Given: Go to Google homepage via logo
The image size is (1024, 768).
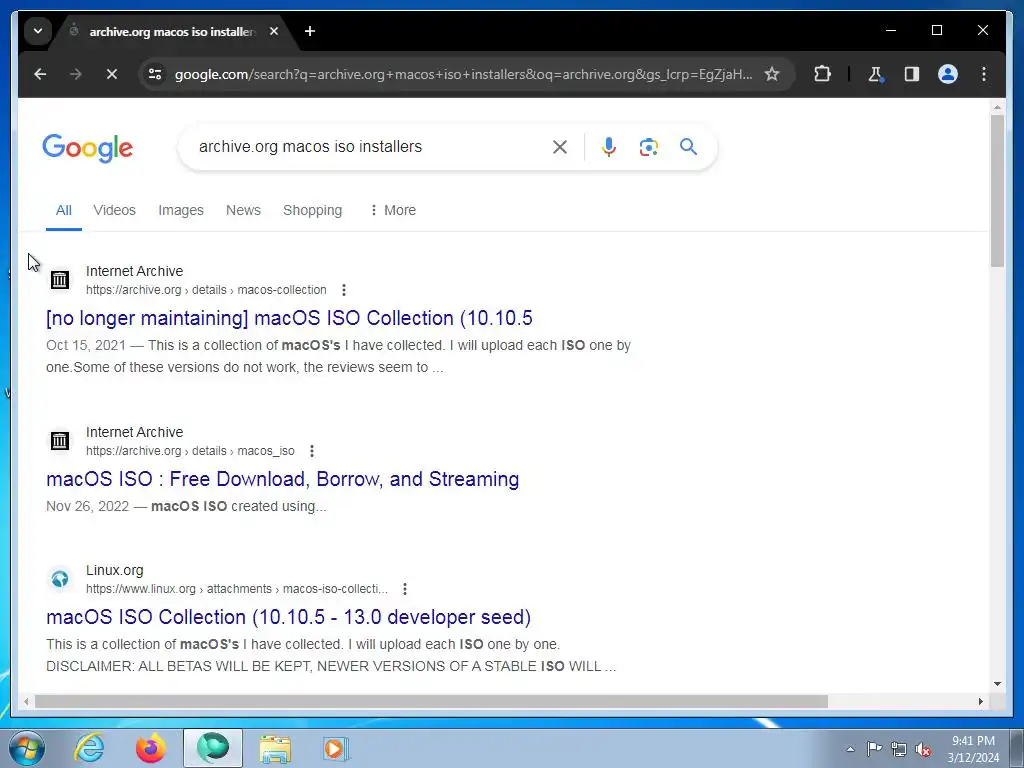Looking at the screenshot, I should [88, 148].
